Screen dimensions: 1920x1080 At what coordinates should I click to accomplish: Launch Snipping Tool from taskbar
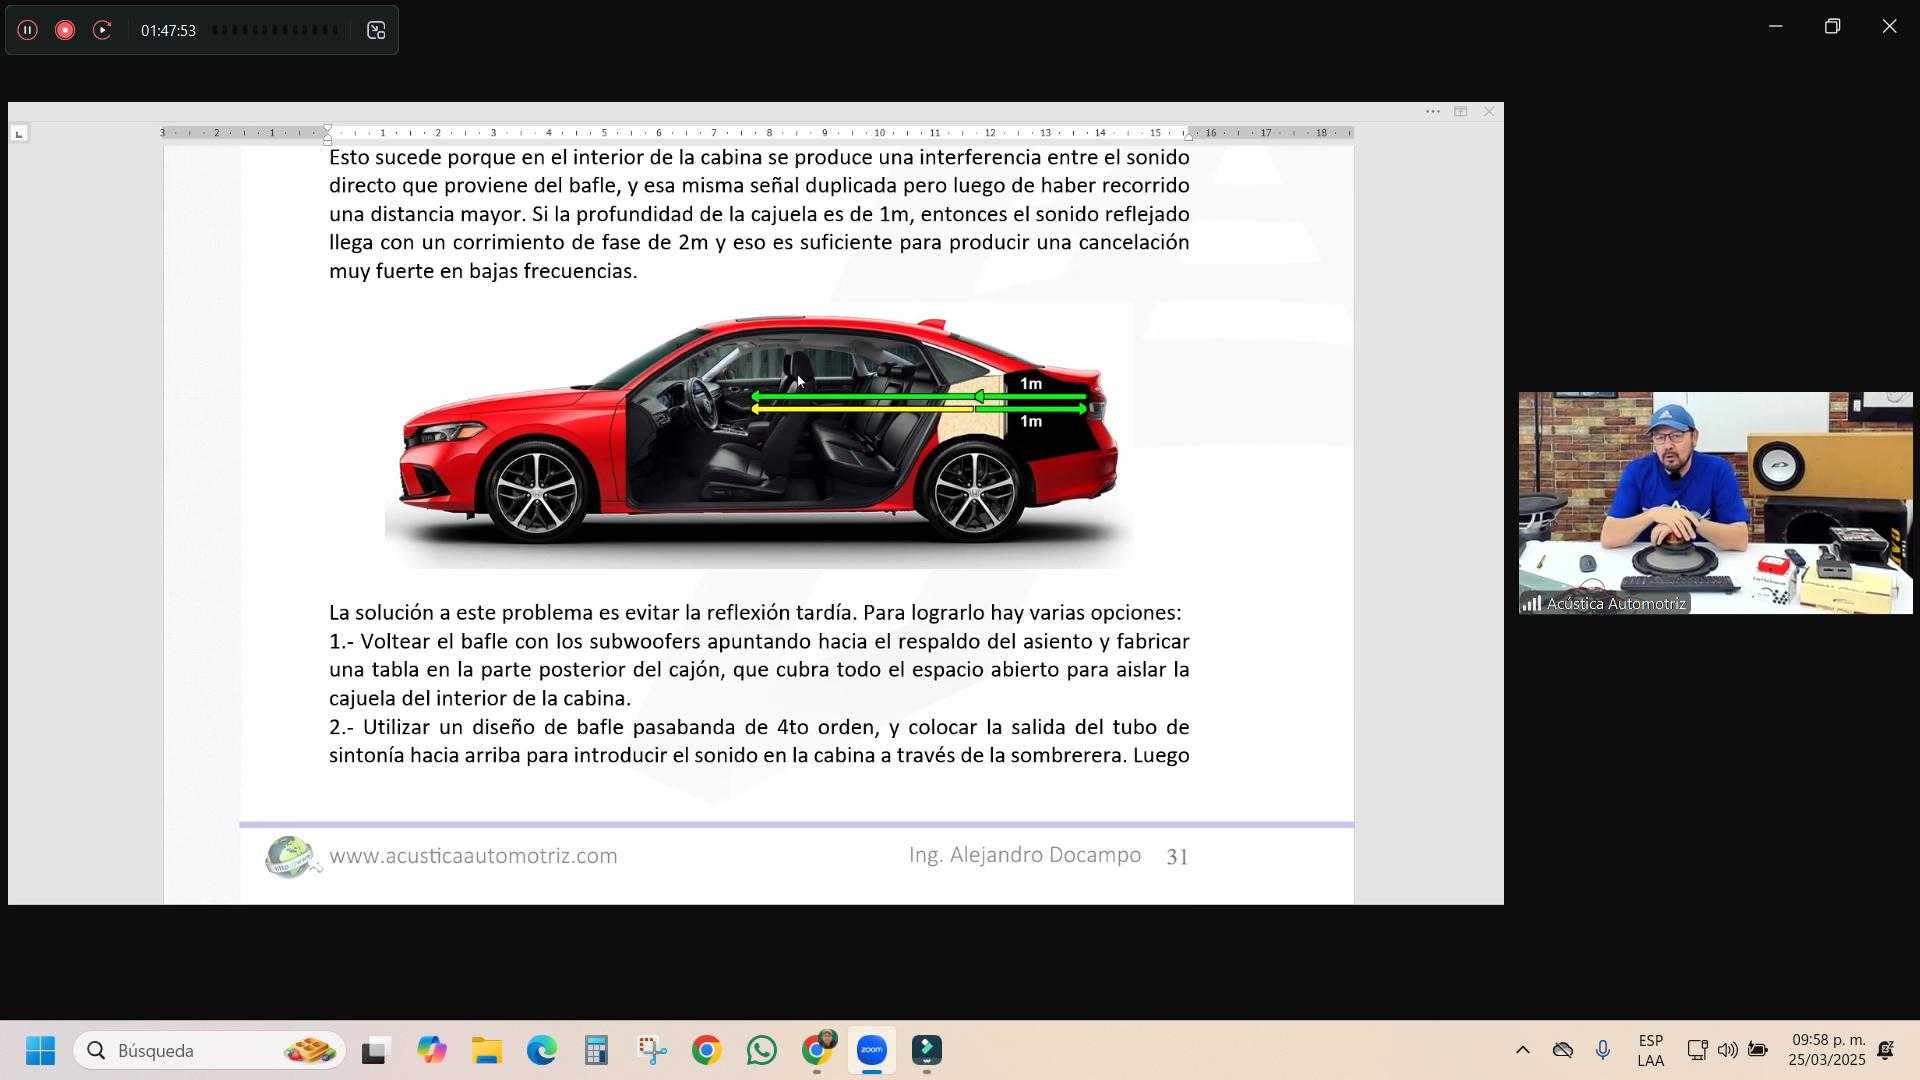pyautogui.click(x=652, y=1051)
